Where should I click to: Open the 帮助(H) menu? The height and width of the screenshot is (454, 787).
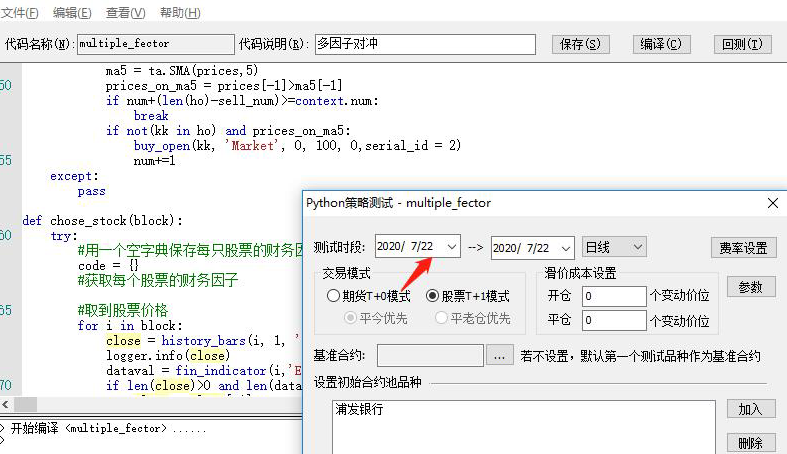click(x=180, y=13)
